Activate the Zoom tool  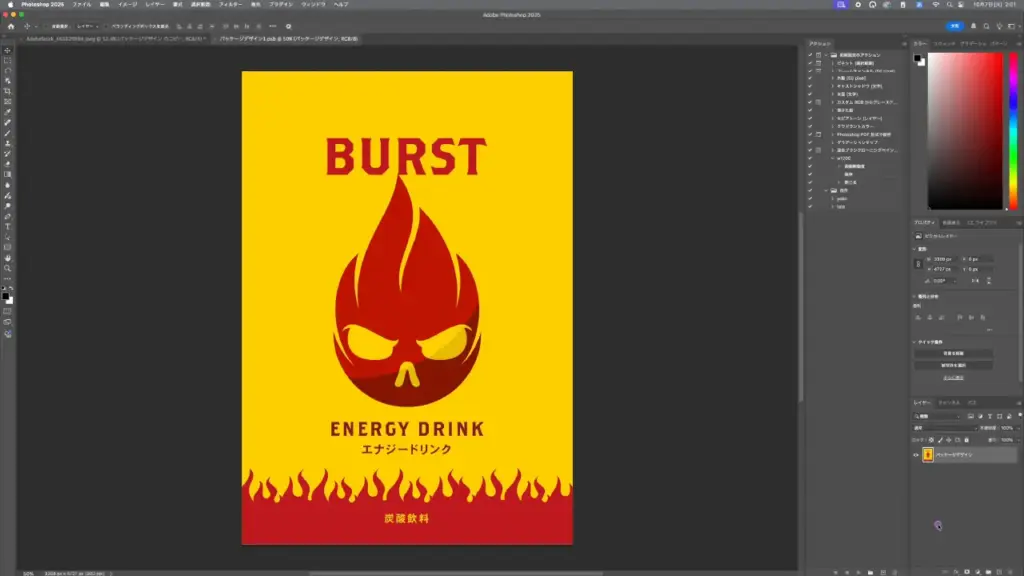pyautogui.click(x=8, y=268)
